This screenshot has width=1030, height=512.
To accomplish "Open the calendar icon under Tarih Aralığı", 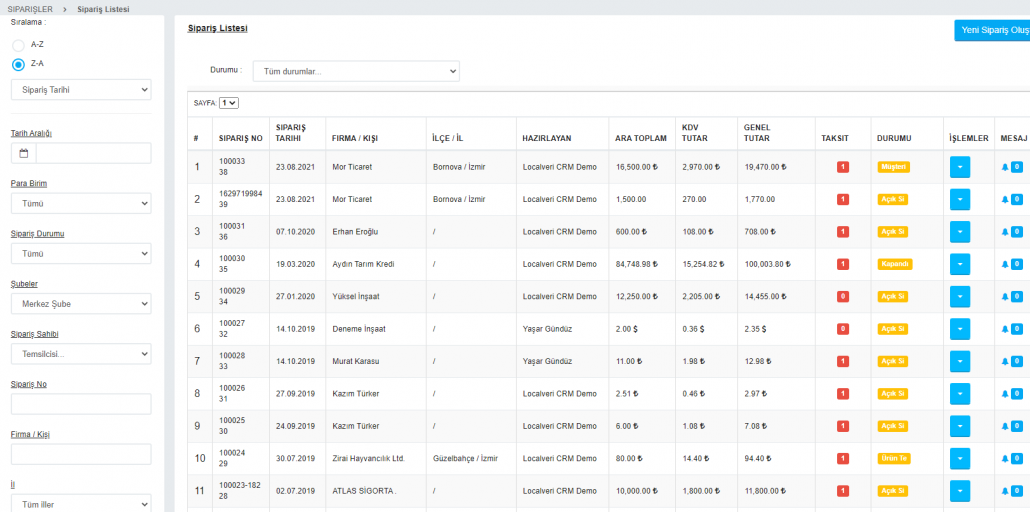I will click(x=24, y=153).
